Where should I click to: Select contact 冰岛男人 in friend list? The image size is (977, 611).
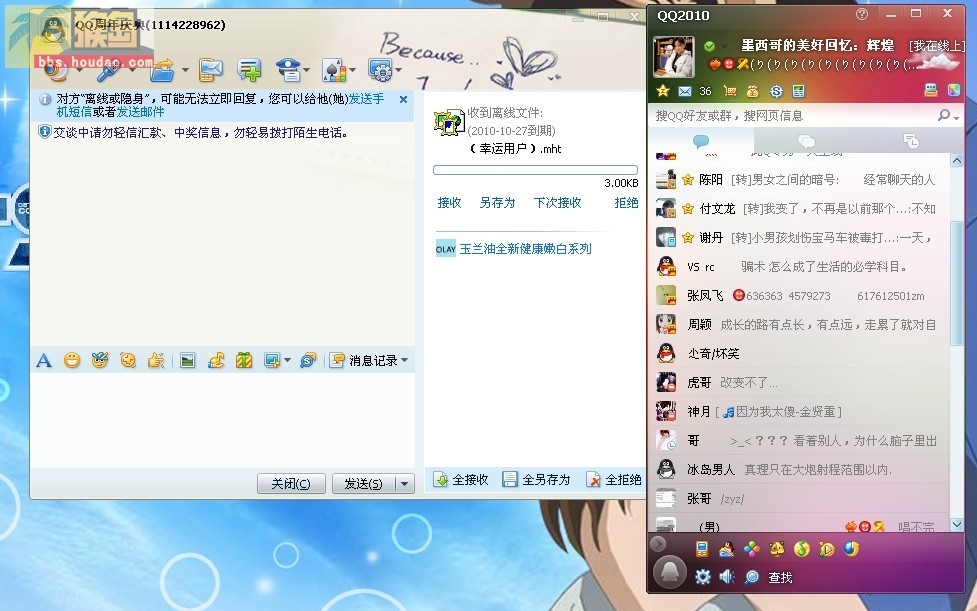coord(800,470)
